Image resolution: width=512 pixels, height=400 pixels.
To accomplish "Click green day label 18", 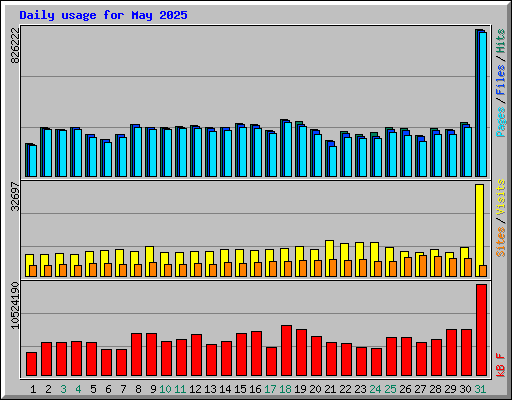I will (285, 389).
